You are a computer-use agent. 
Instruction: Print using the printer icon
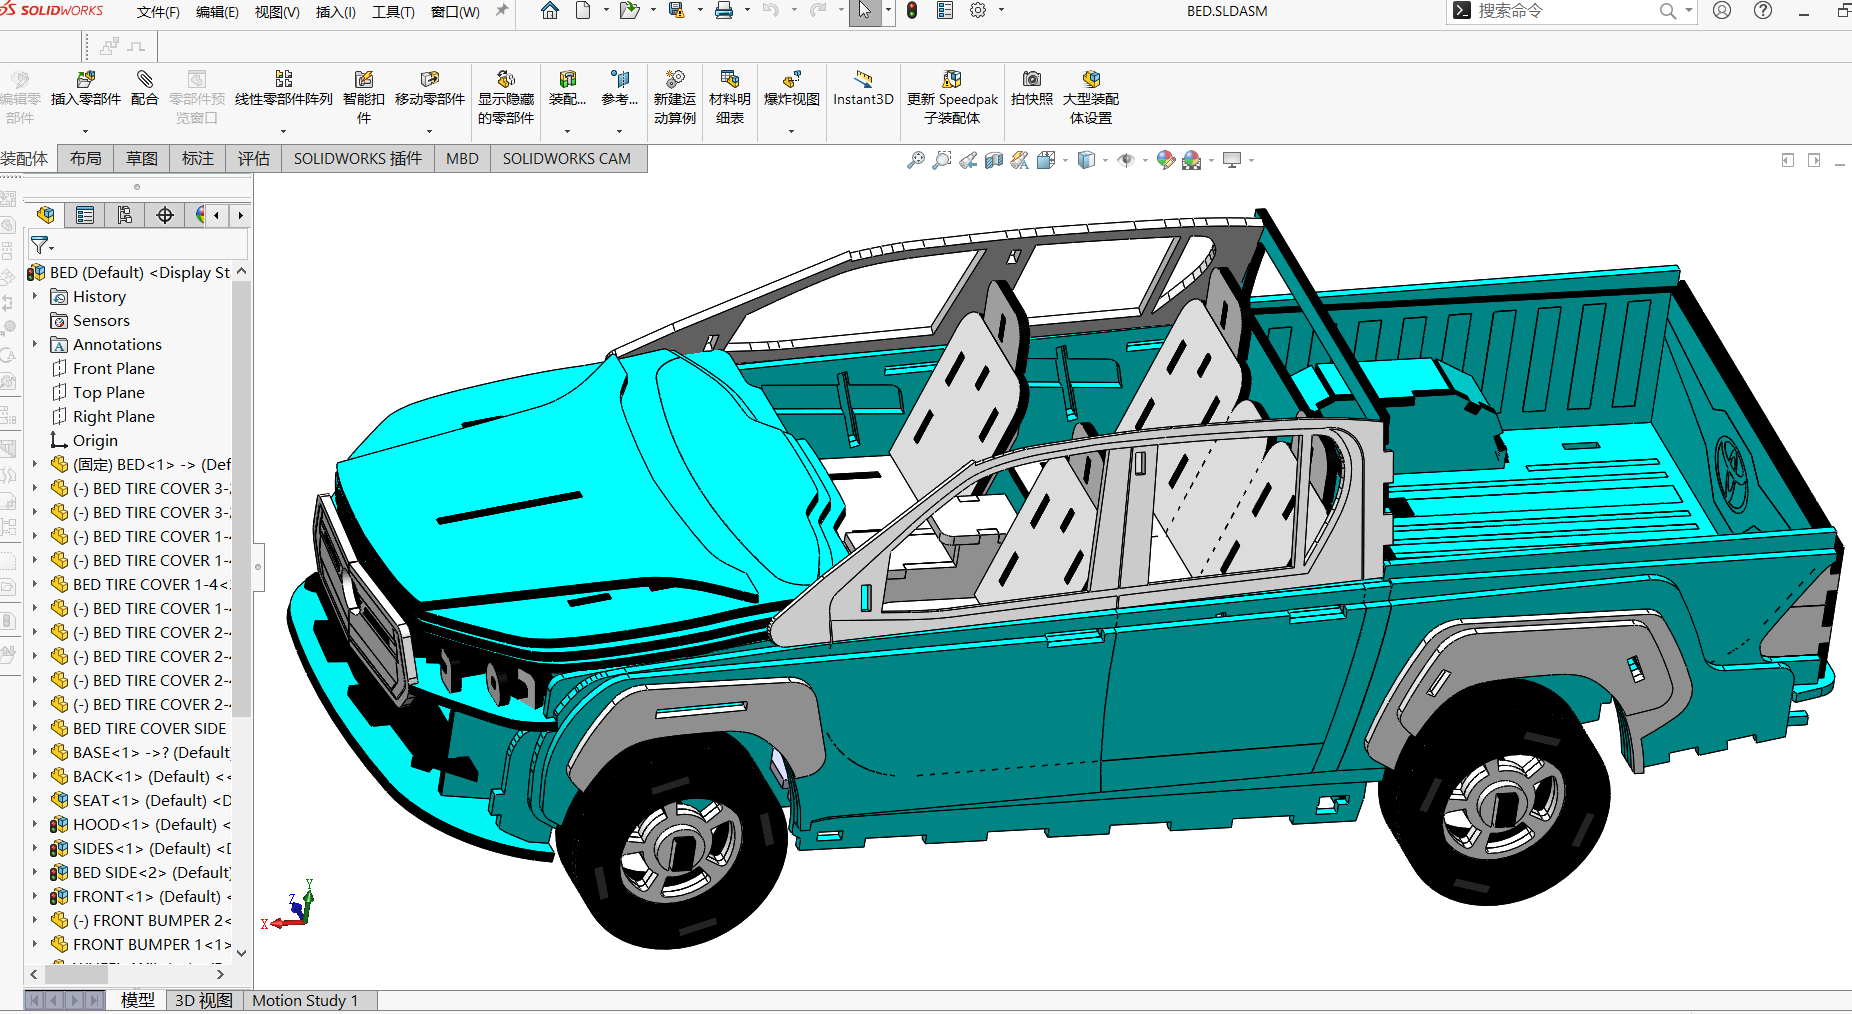point(724,11)
